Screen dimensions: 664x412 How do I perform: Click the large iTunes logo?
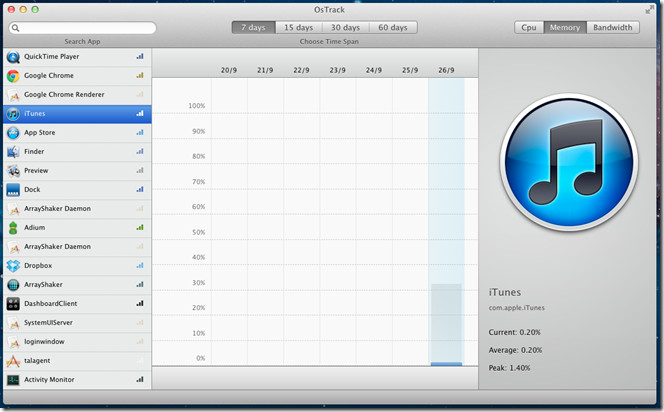(x=567, y=164)
